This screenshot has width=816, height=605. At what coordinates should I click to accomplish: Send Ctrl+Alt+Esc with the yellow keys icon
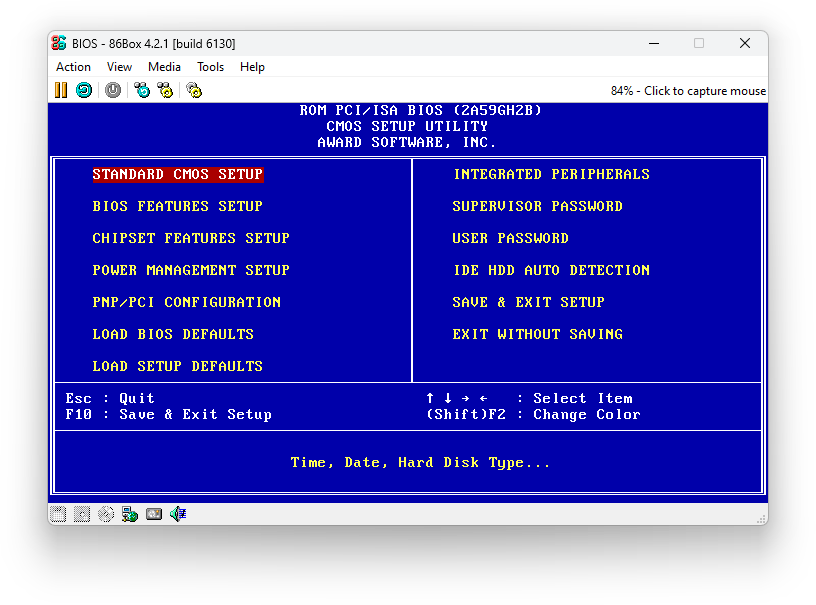(165, 90)
